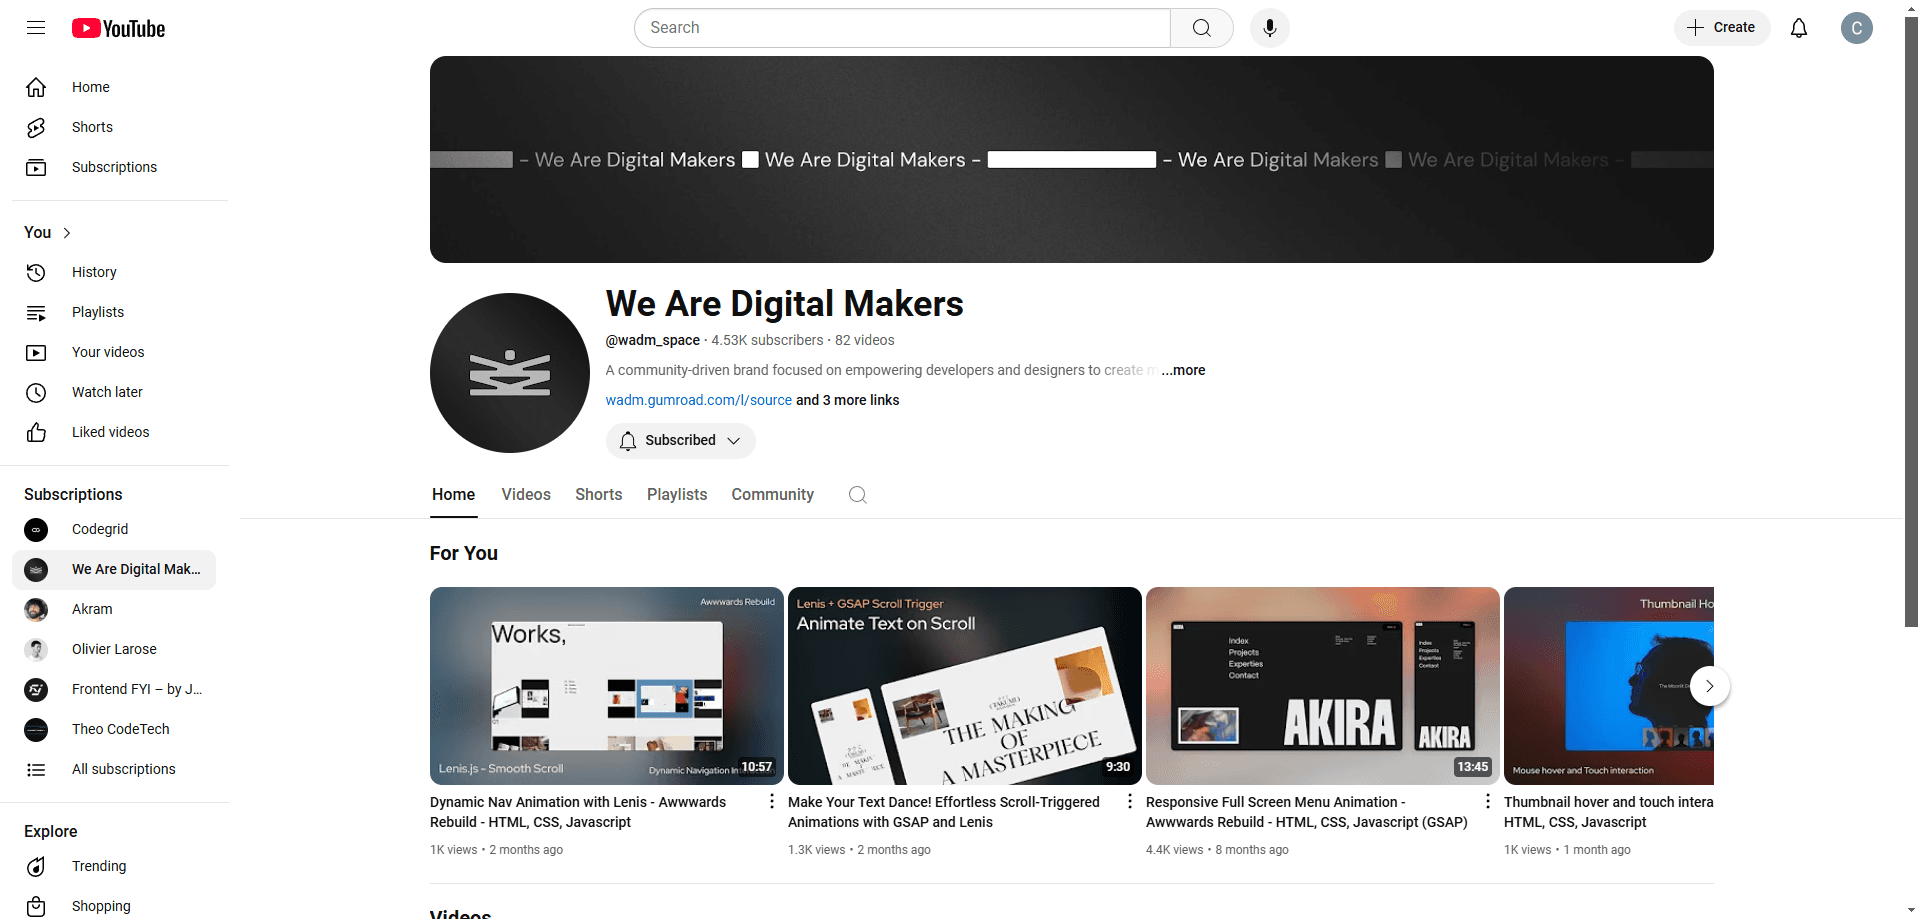Click the channel banner image
The height and width of the screenshot is (919, 1920).
coord(1072,160)
